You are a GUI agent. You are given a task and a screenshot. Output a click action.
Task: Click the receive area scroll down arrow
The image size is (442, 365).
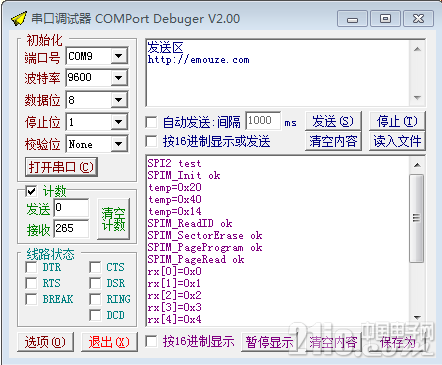[417, 317]
